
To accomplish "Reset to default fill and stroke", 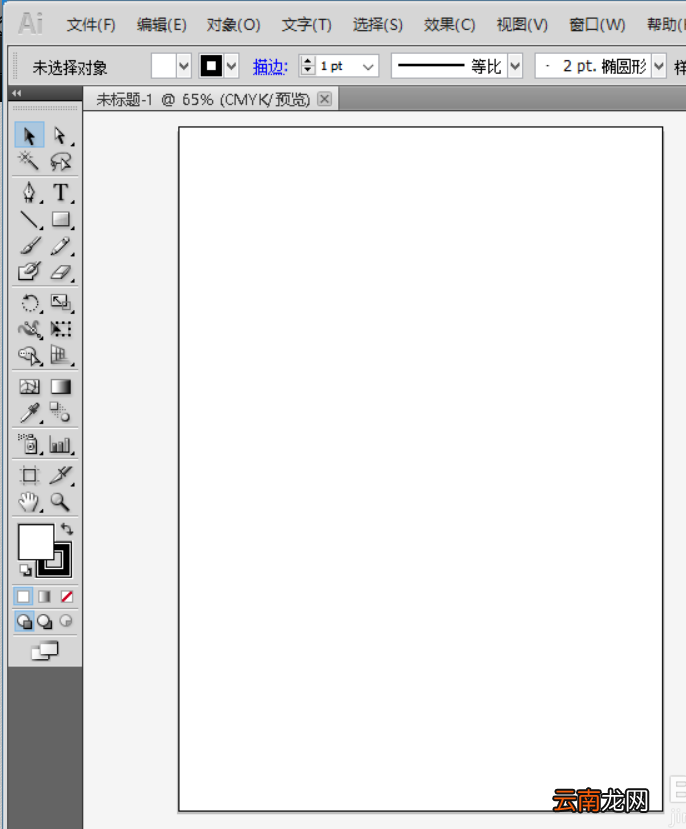I will [25, 570].
